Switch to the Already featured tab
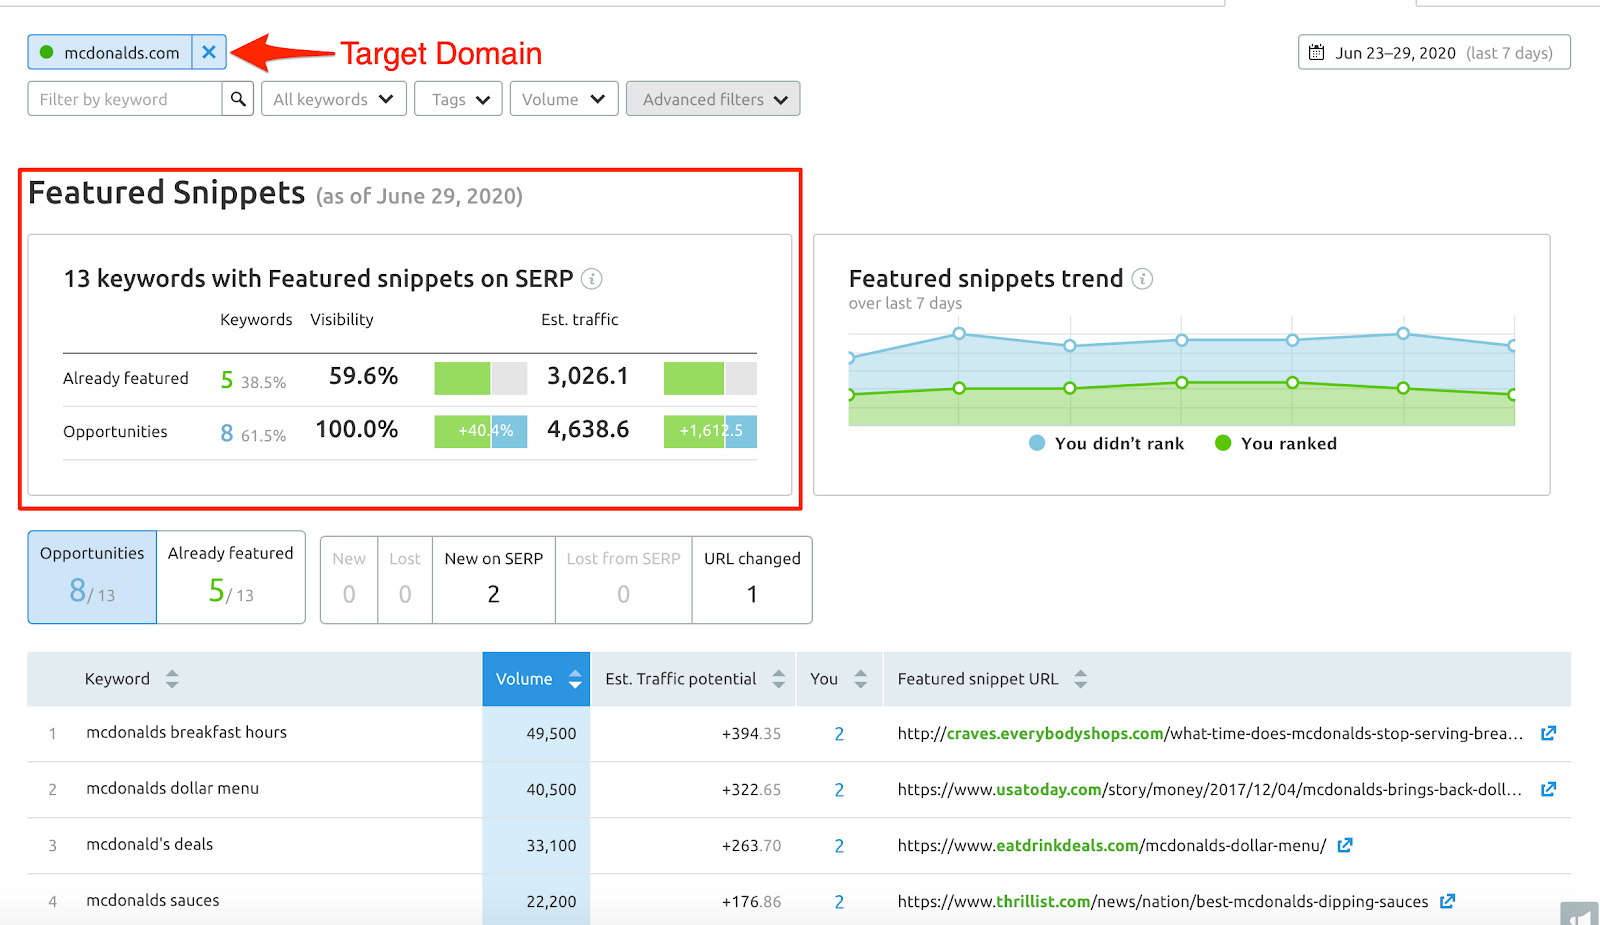 point(230,577)
